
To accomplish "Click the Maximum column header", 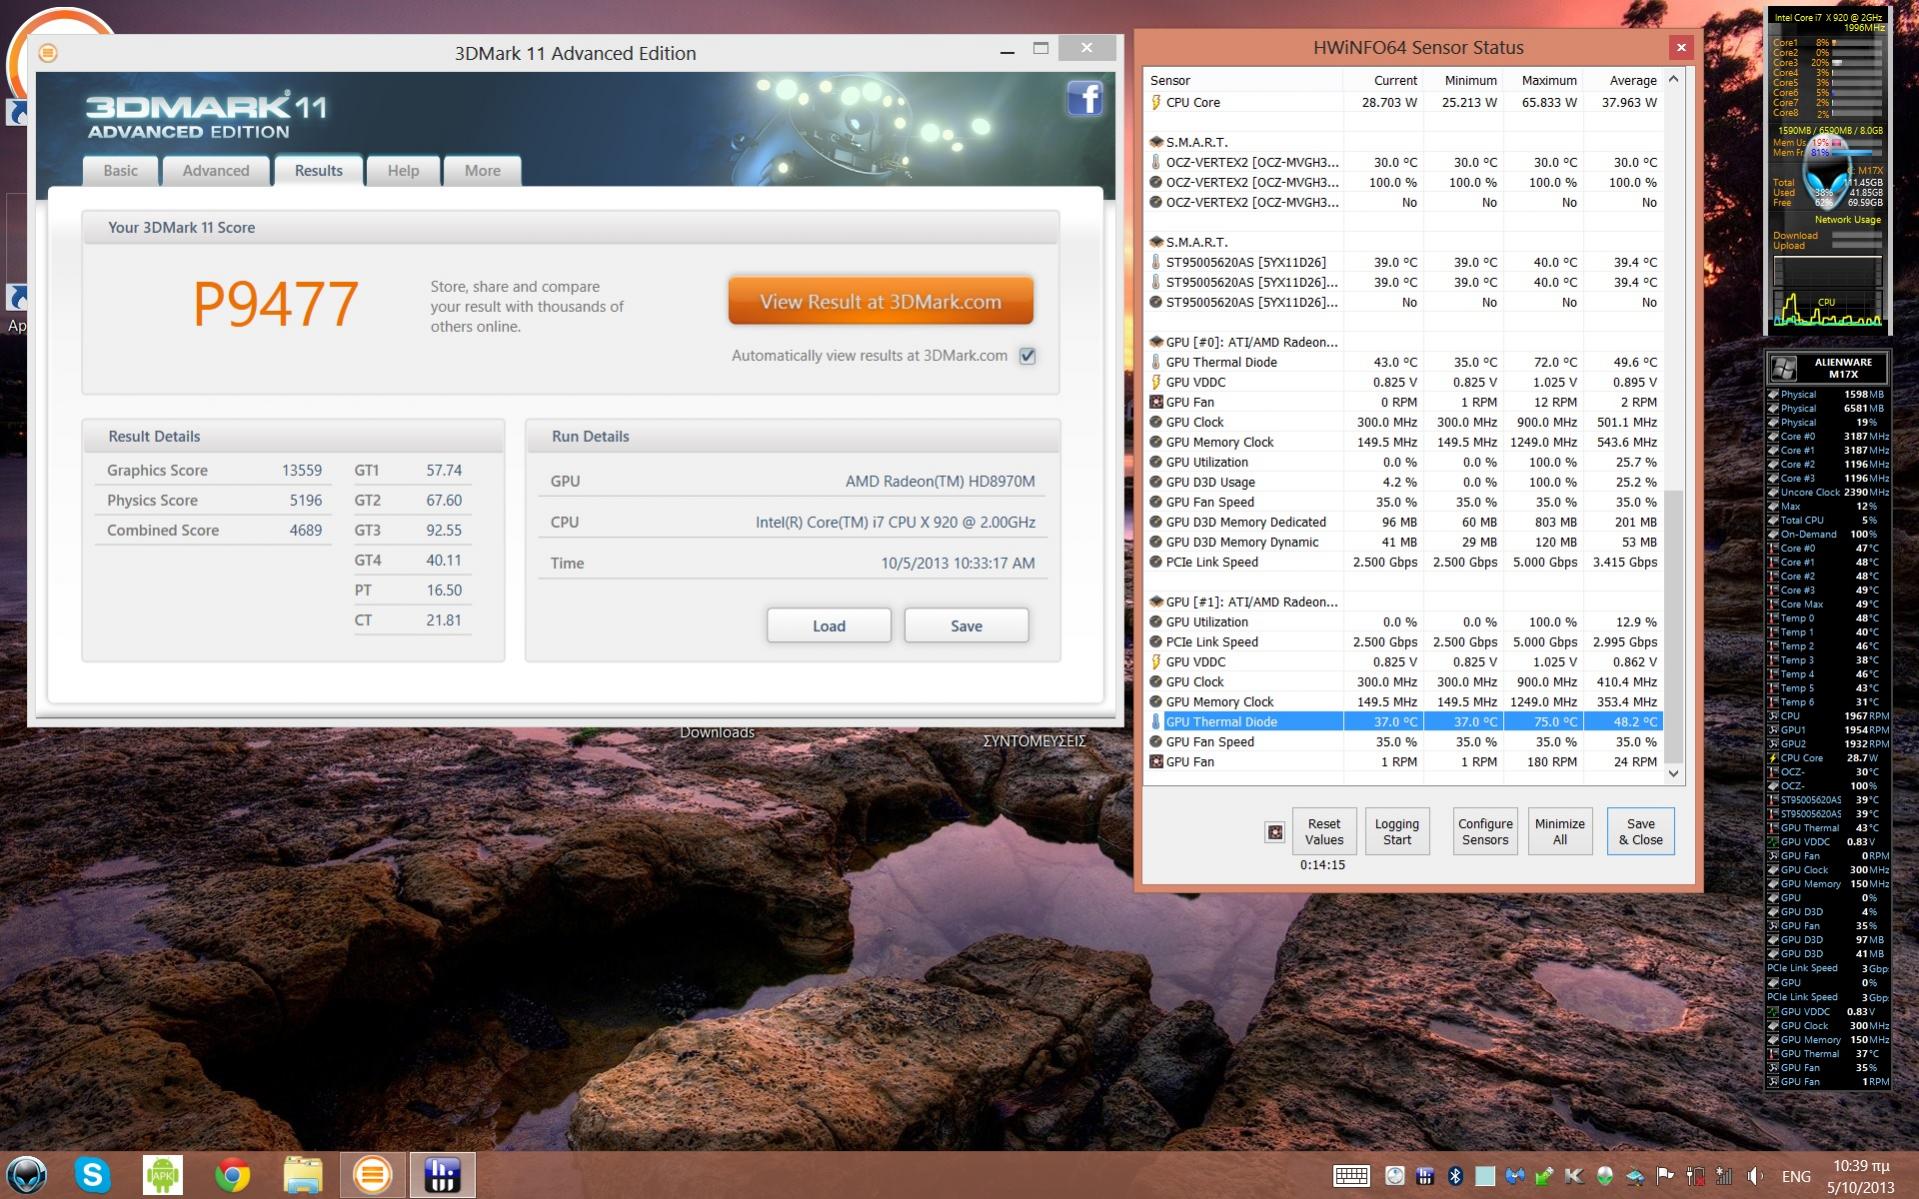I will [x=1543, y=80].
